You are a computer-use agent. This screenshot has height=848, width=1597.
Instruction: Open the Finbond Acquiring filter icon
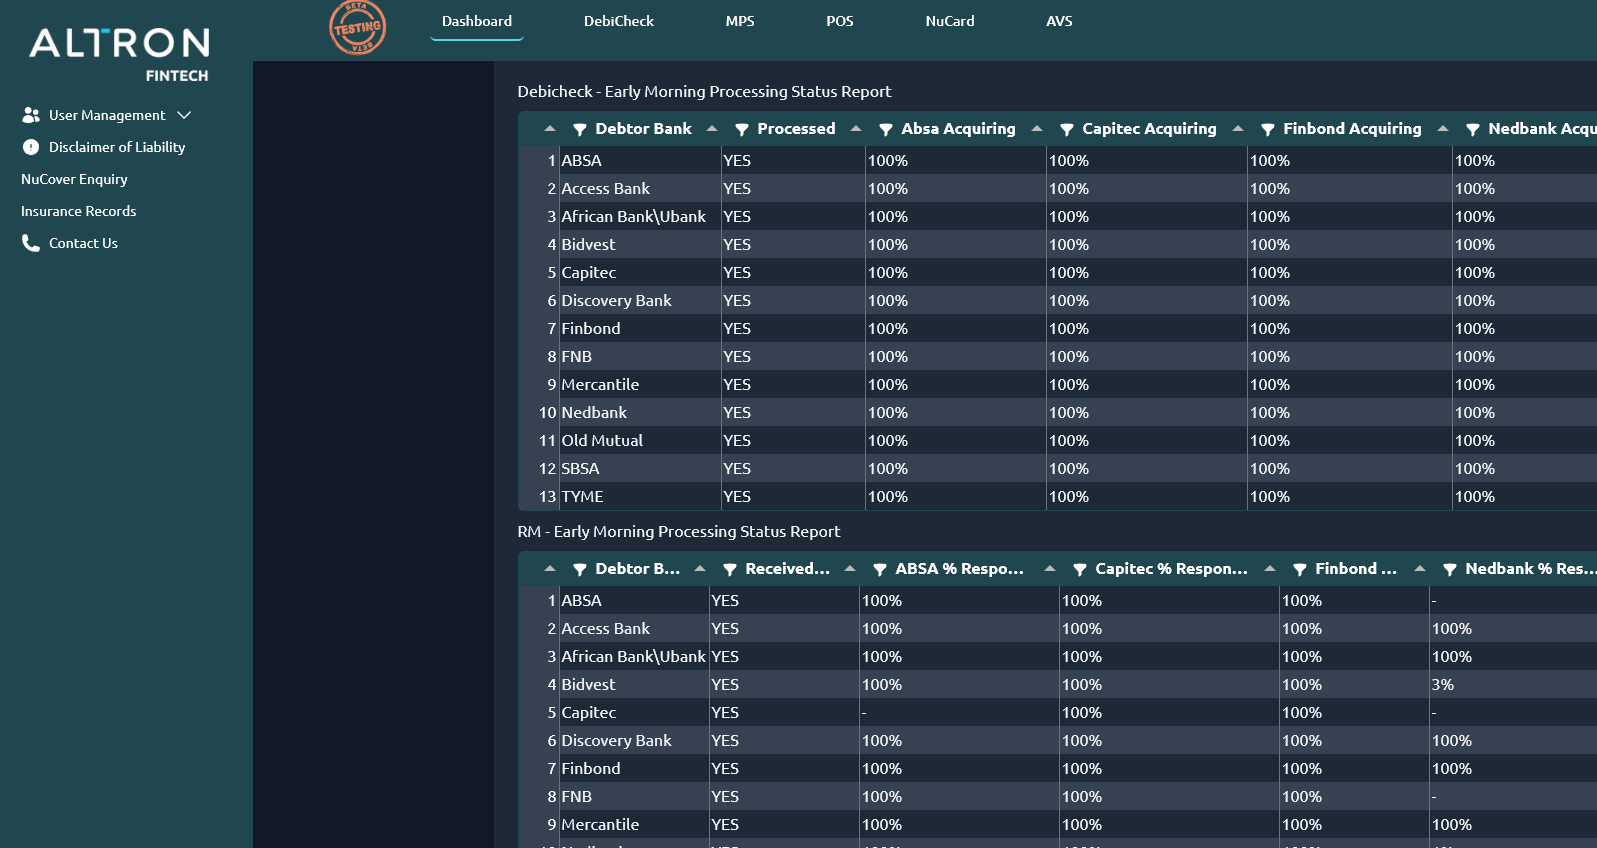pos(1268,129)
